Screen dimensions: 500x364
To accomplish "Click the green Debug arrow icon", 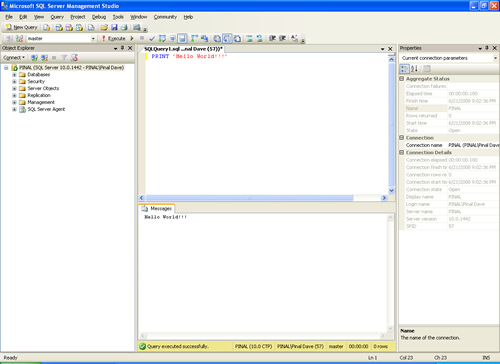I will pos(132,39).
